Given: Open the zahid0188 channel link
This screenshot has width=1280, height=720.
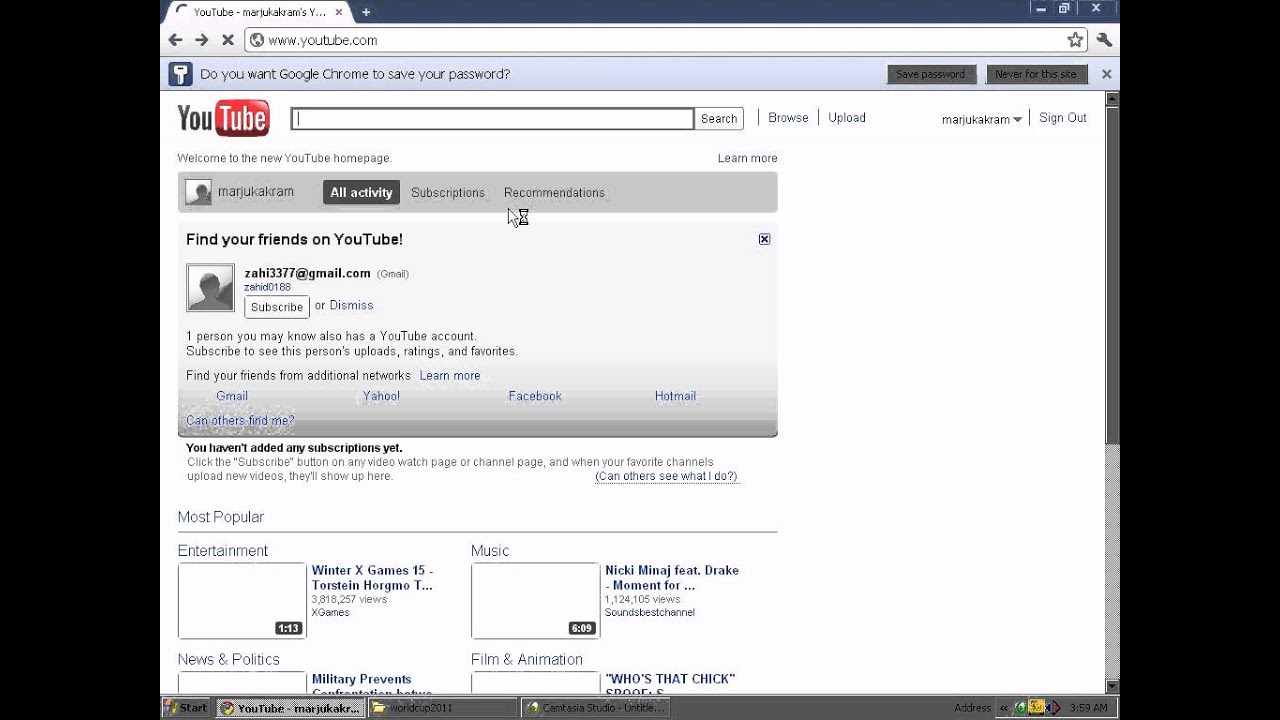Looking at the screenshot, I should pos(267,287).
